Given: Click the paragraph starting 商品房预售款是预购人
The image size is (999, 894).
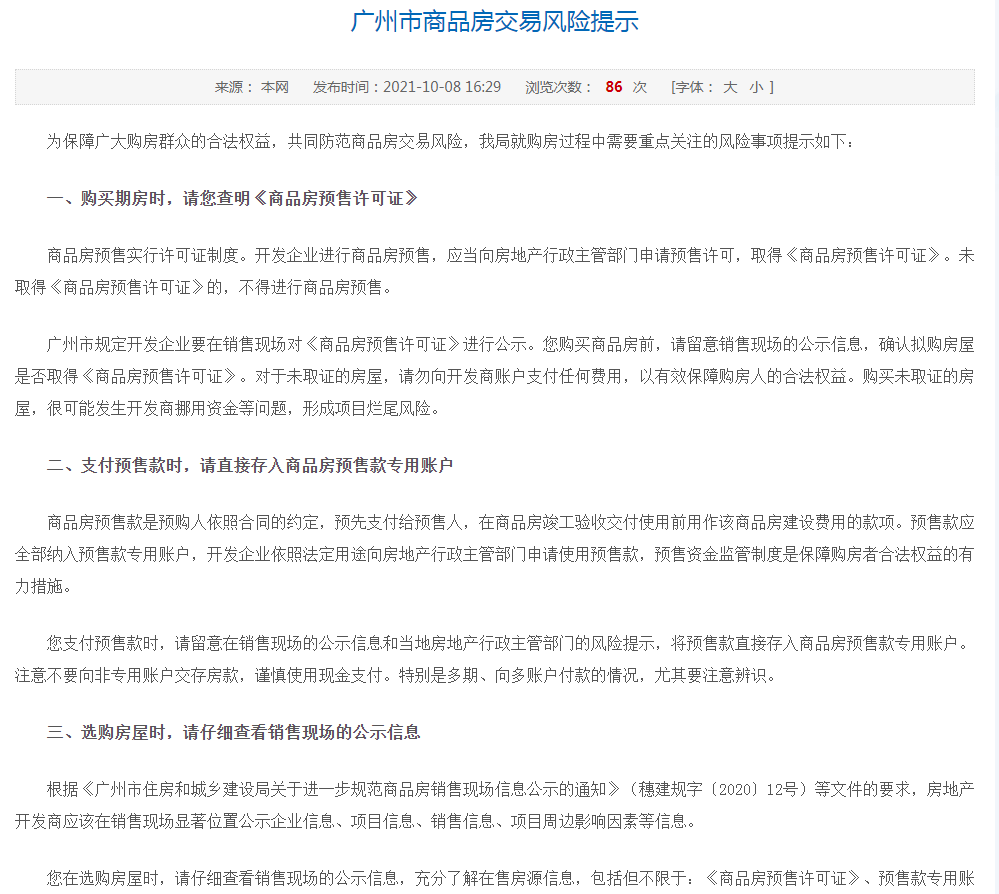Looking at the screenshot, I should [x=500, y=553].
